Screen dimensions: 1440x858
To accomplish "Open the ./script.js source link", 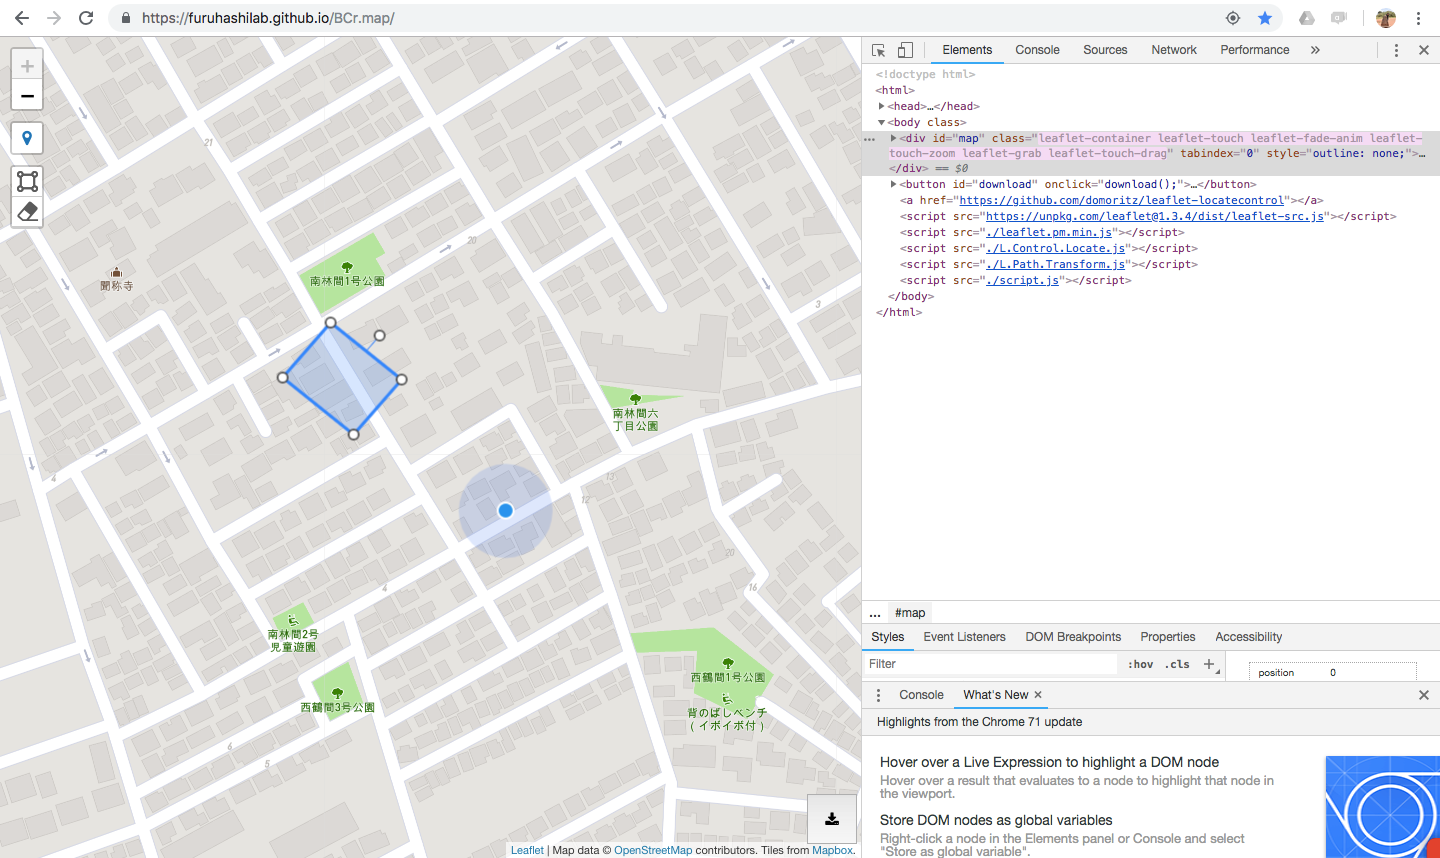I will click(1023, 280).
